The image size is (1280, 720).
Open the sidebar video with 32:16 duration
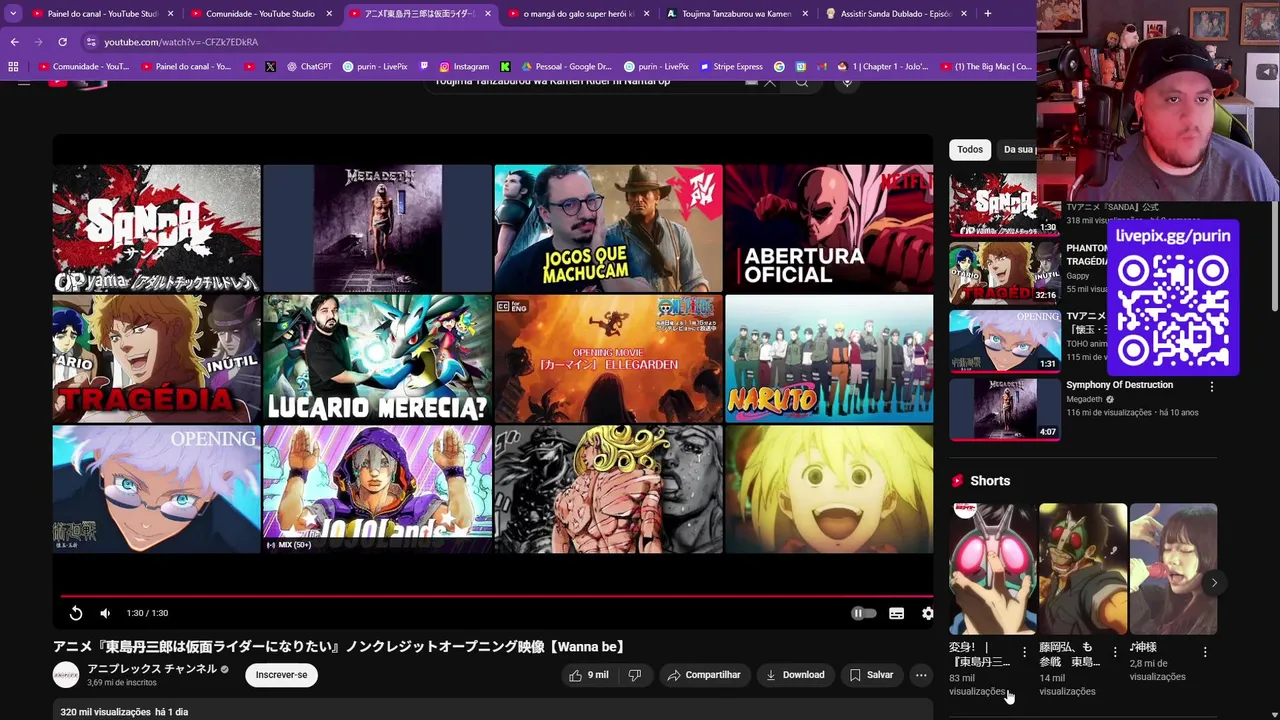pyautogui.click(x=1004, y=272)
